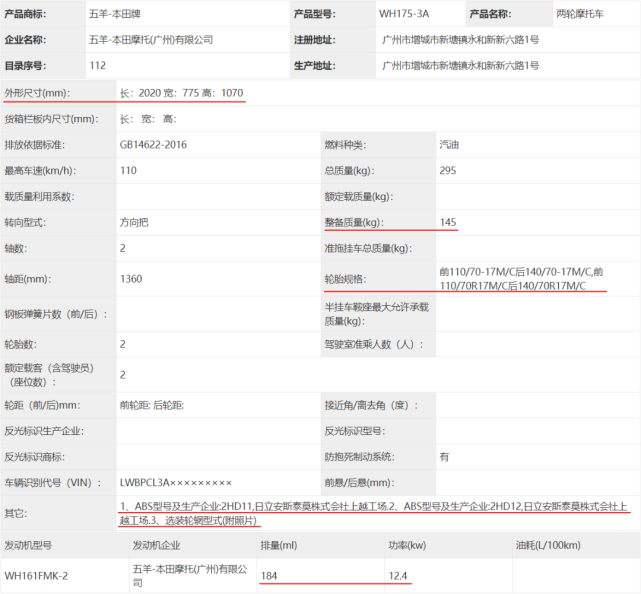The image size is (641, 594).
Task: Click the 发动机企业 column header
Action: [x=156, y=545]
